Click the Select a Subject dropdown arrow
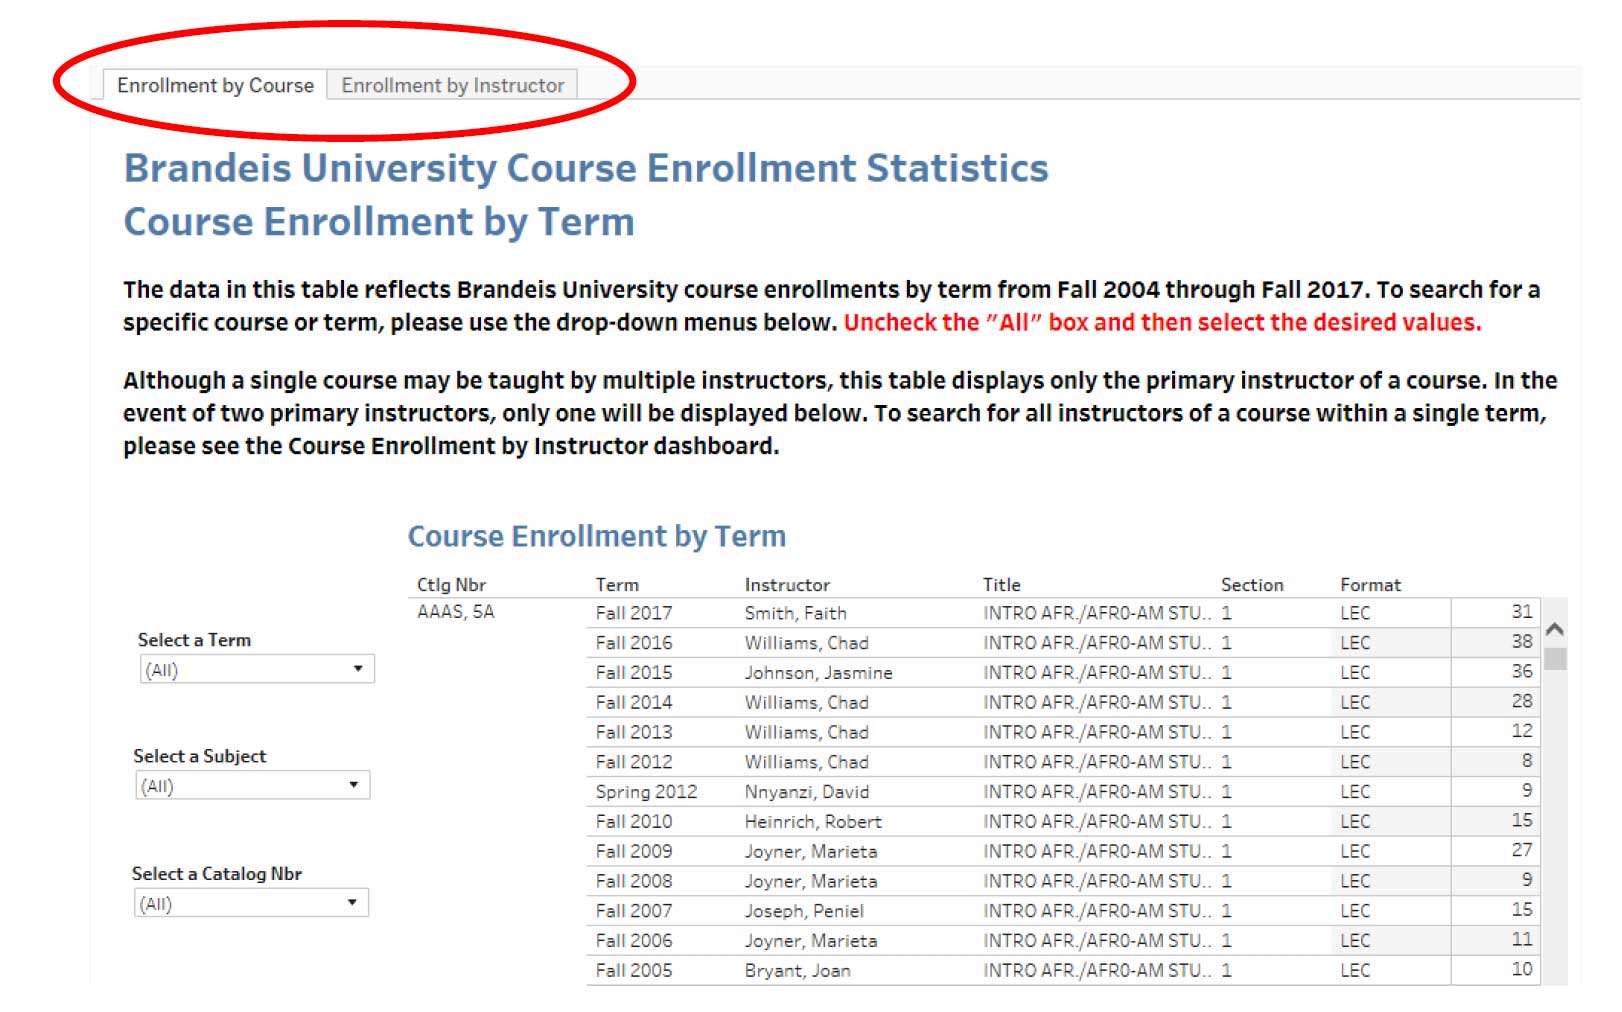The height and width of the screenshot is (1012, 1622). pos(358,786)
